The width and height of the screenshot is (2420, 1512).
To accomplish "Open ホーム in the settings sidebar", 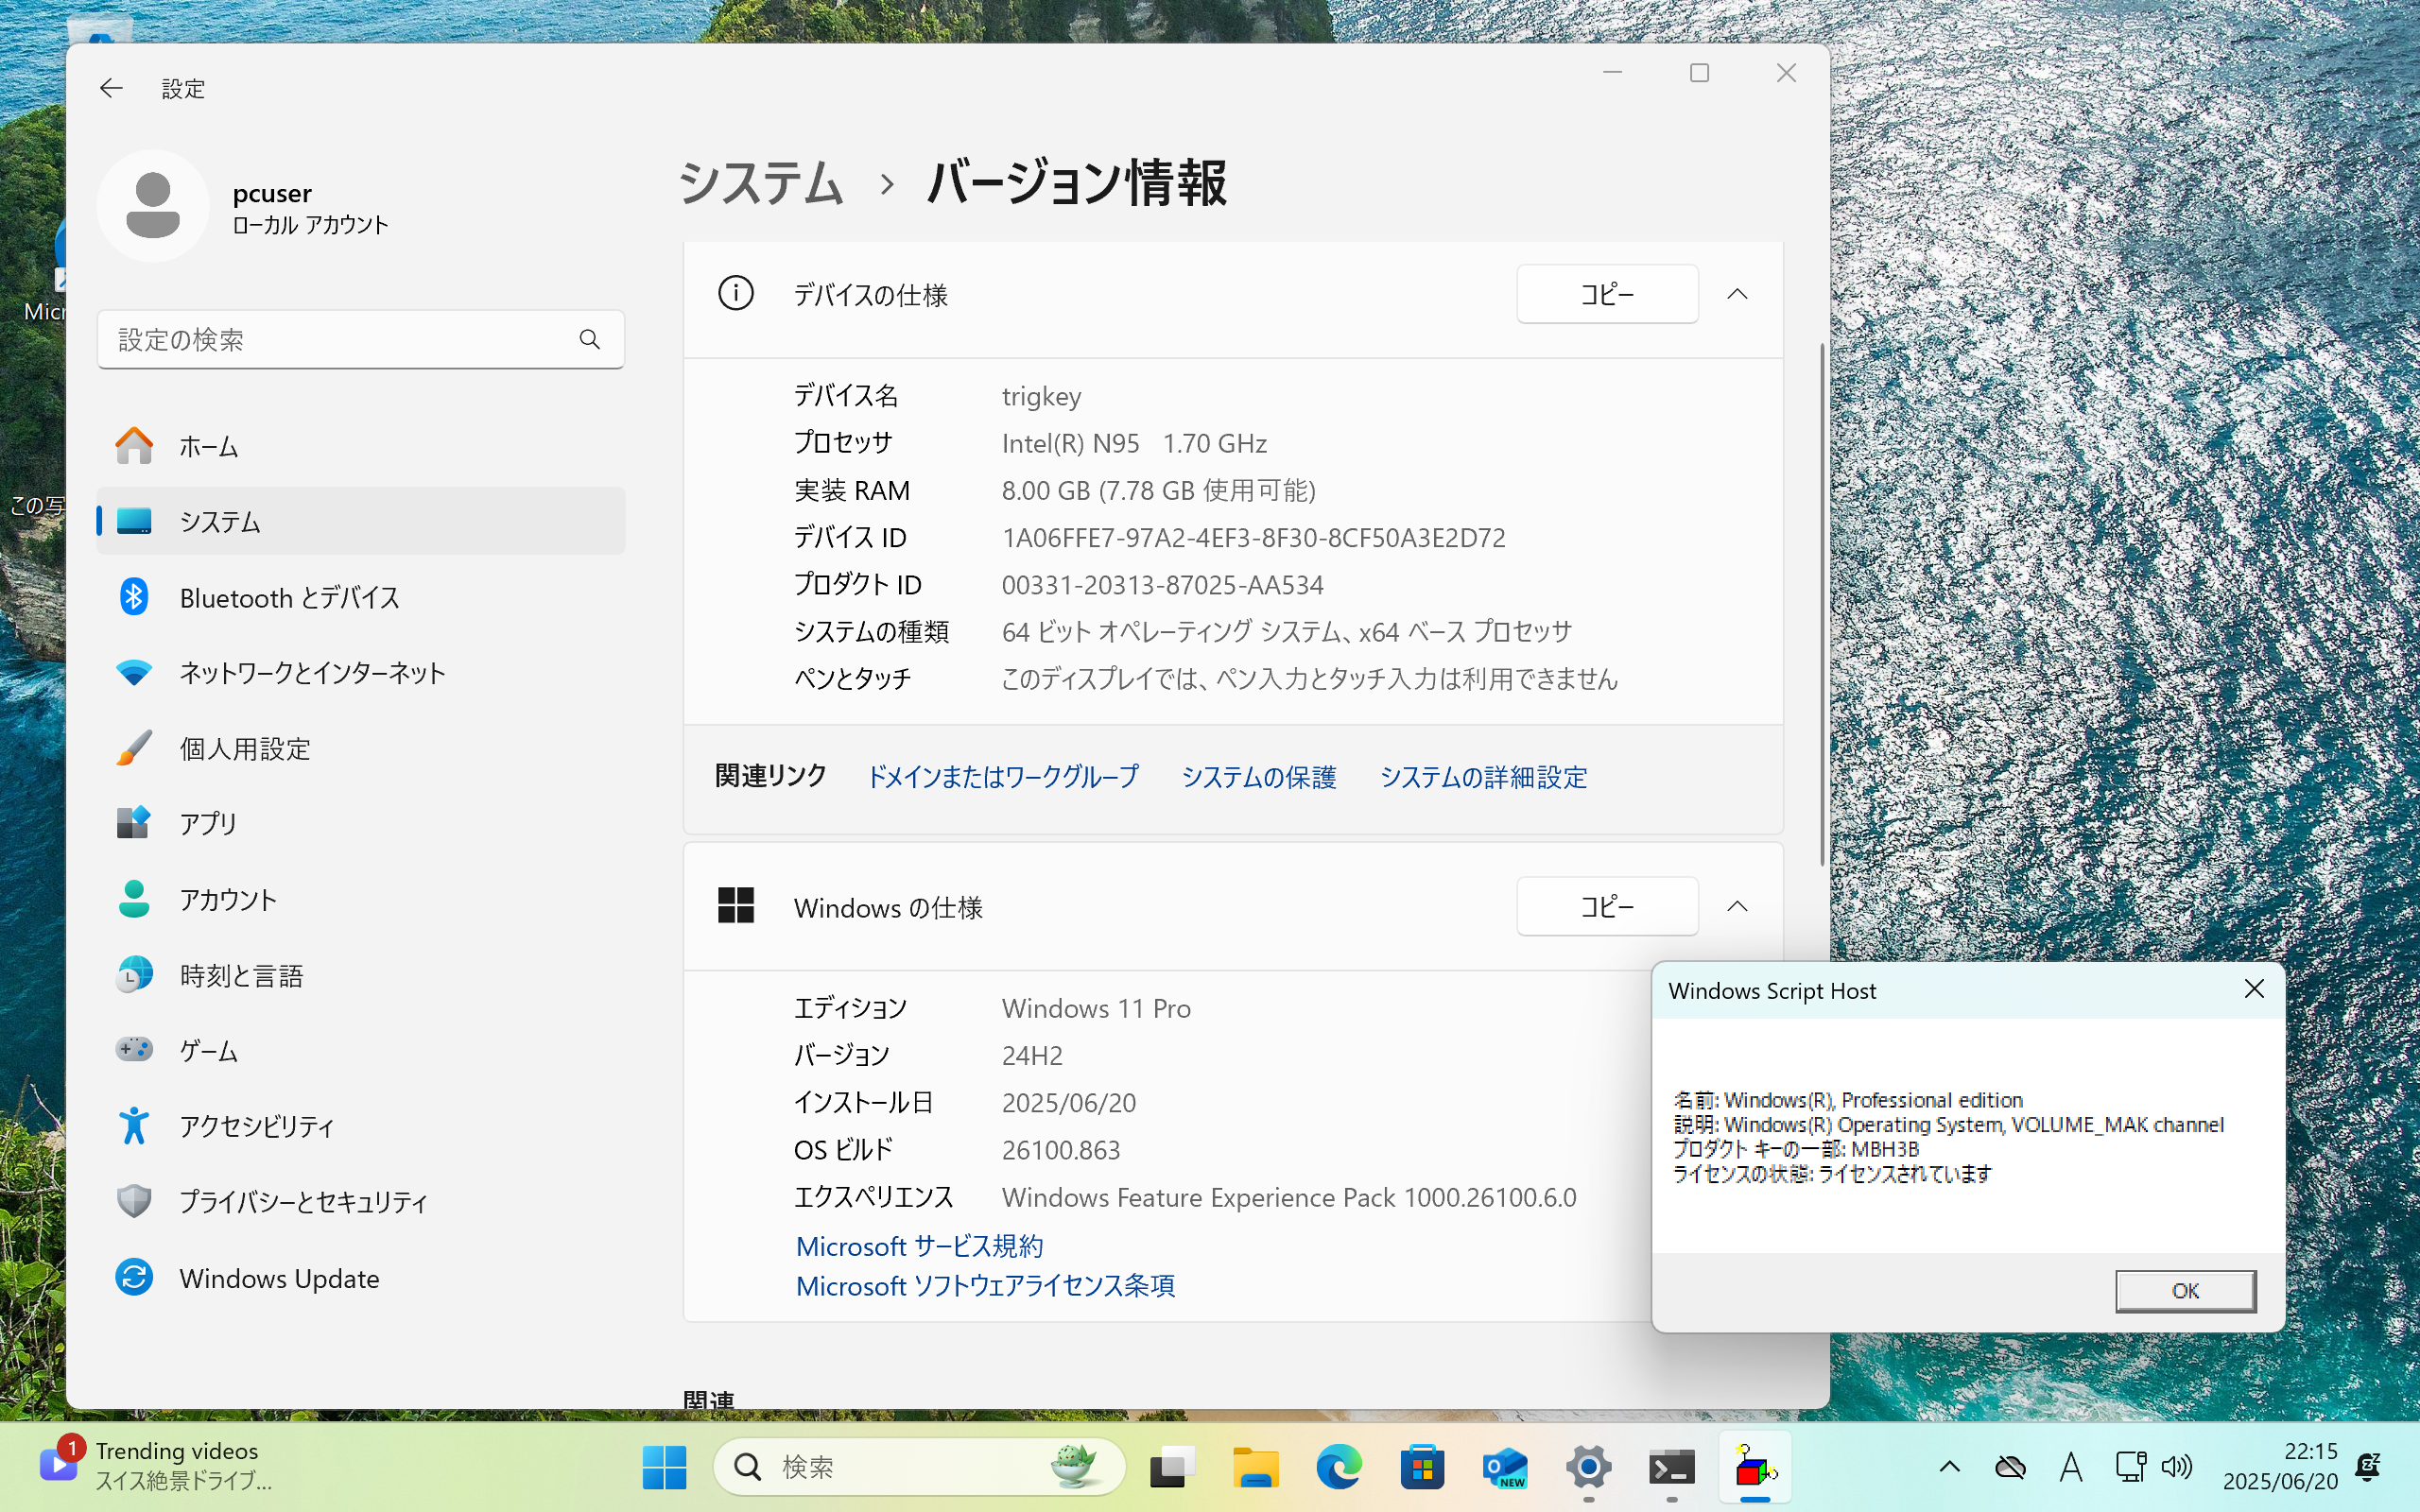I will point(360,446).
